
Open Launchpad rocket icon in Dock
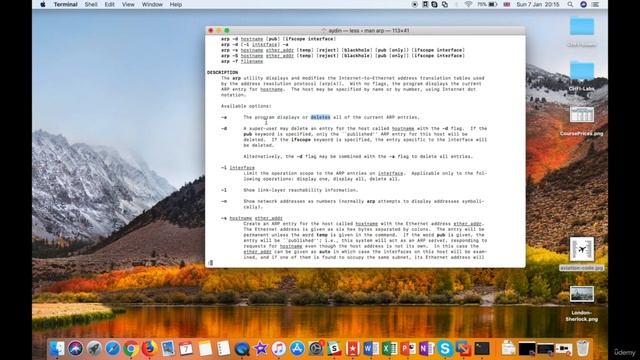[94, 349]
